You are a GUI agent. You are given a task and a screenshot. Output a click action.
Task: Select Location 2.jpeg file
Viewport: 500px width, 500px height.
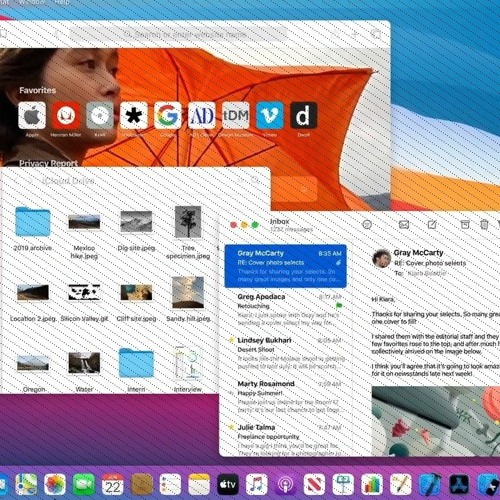(x=33, y=292)
